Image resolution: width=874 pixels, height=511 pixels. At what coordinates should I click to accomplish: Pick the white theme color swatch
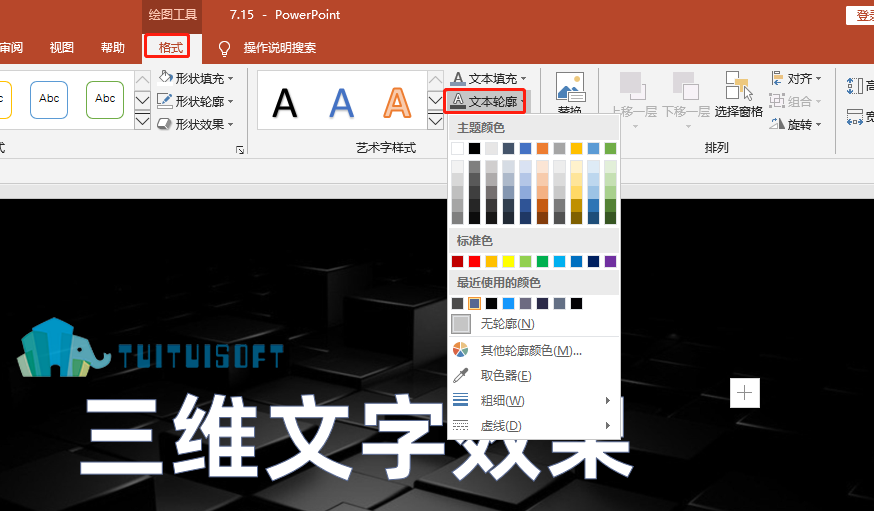(458, 148)
